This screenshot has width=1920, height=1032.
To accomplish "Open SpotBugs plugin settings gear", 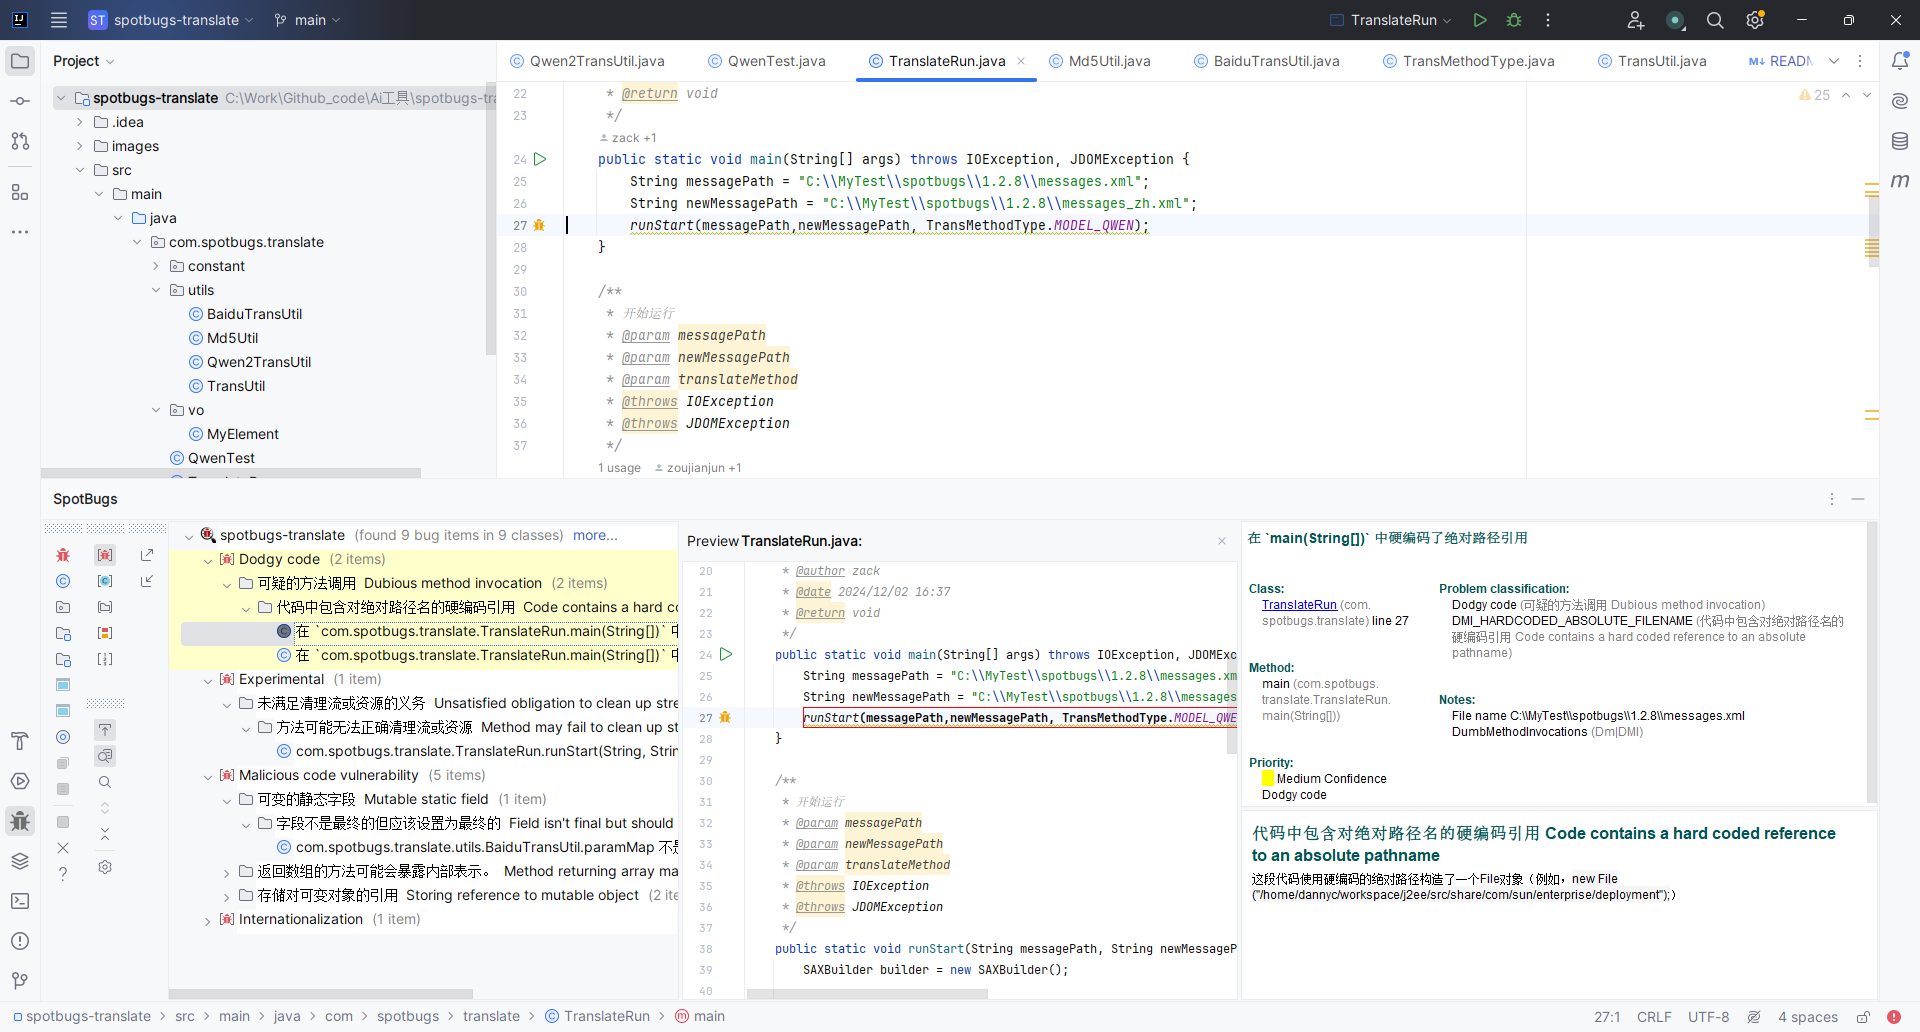I will coord(105,867).
